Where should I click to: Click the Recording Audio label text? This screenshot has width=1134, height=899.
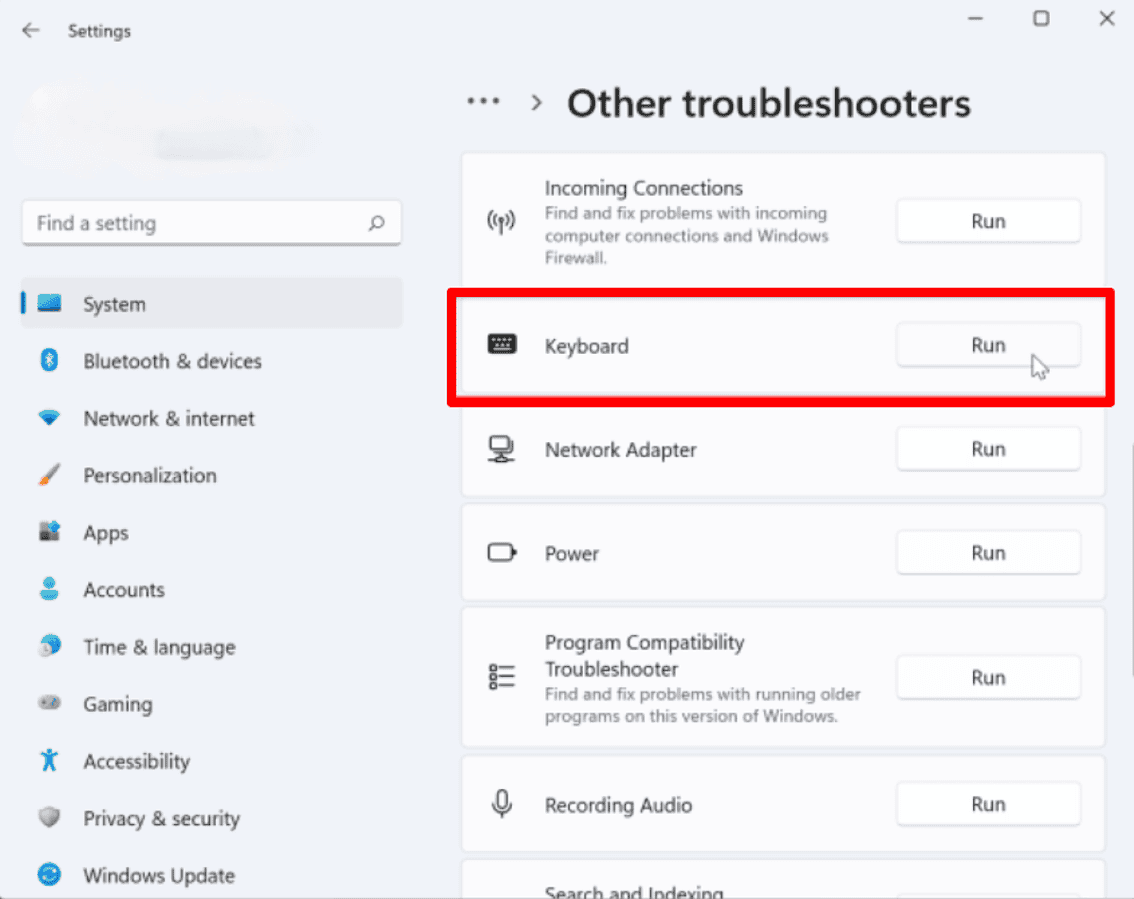click(x=618, y=805)
